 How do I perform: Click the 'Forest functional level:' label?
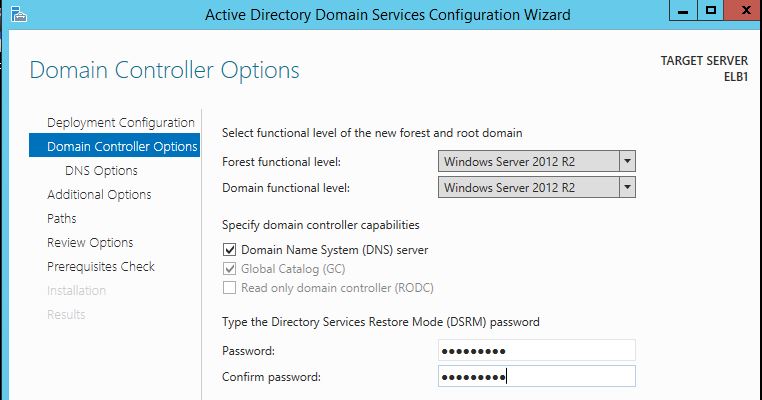coord(281,162)
